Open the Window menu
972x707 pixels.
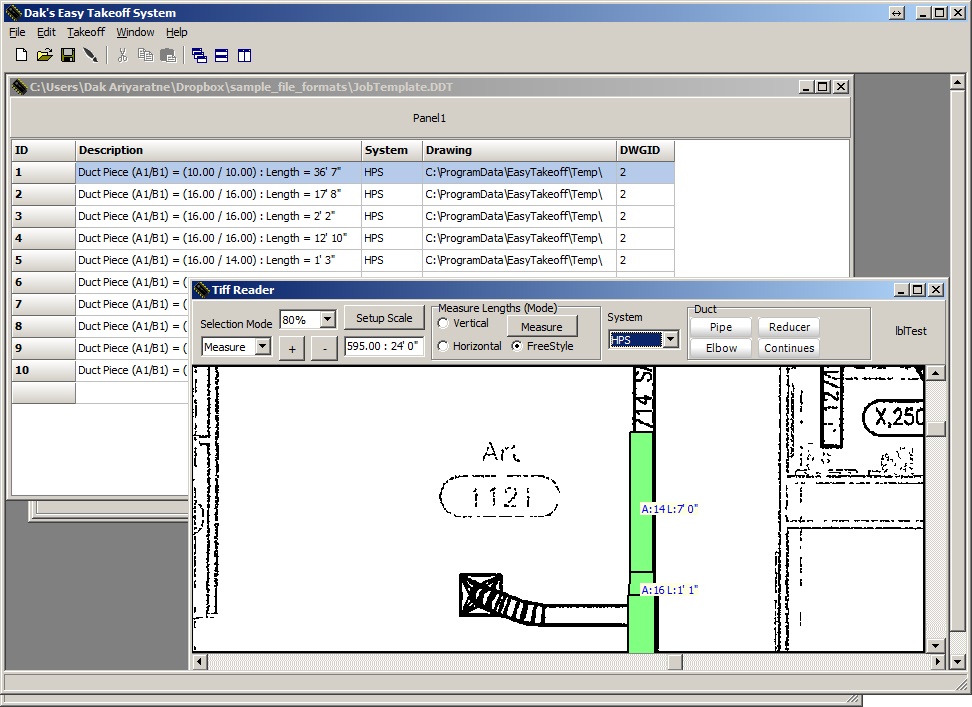[135, 32]
